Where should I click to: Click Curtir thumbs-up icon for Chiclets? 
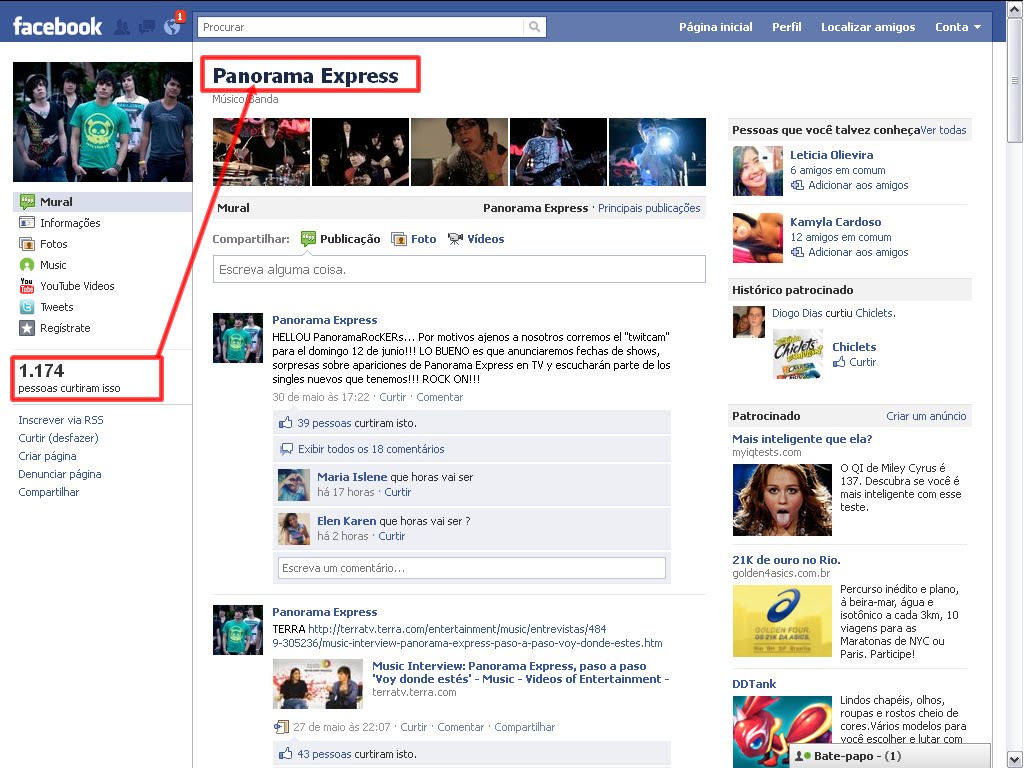(839, 361)
